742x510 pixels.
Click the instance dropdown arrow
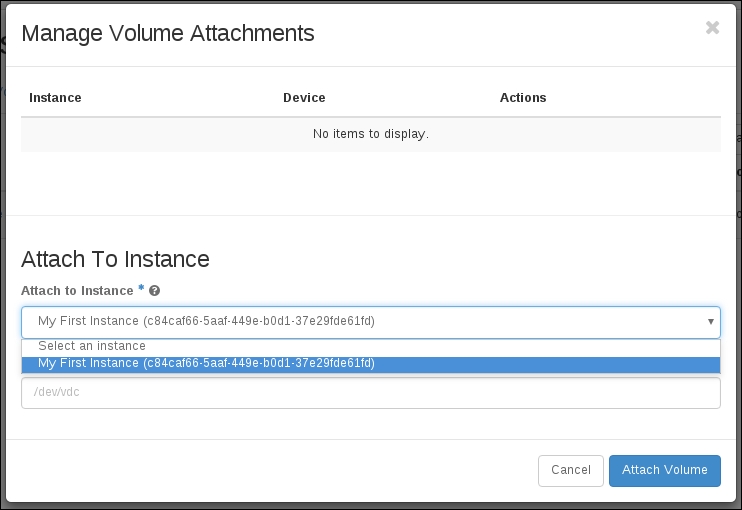pos(710,322)
